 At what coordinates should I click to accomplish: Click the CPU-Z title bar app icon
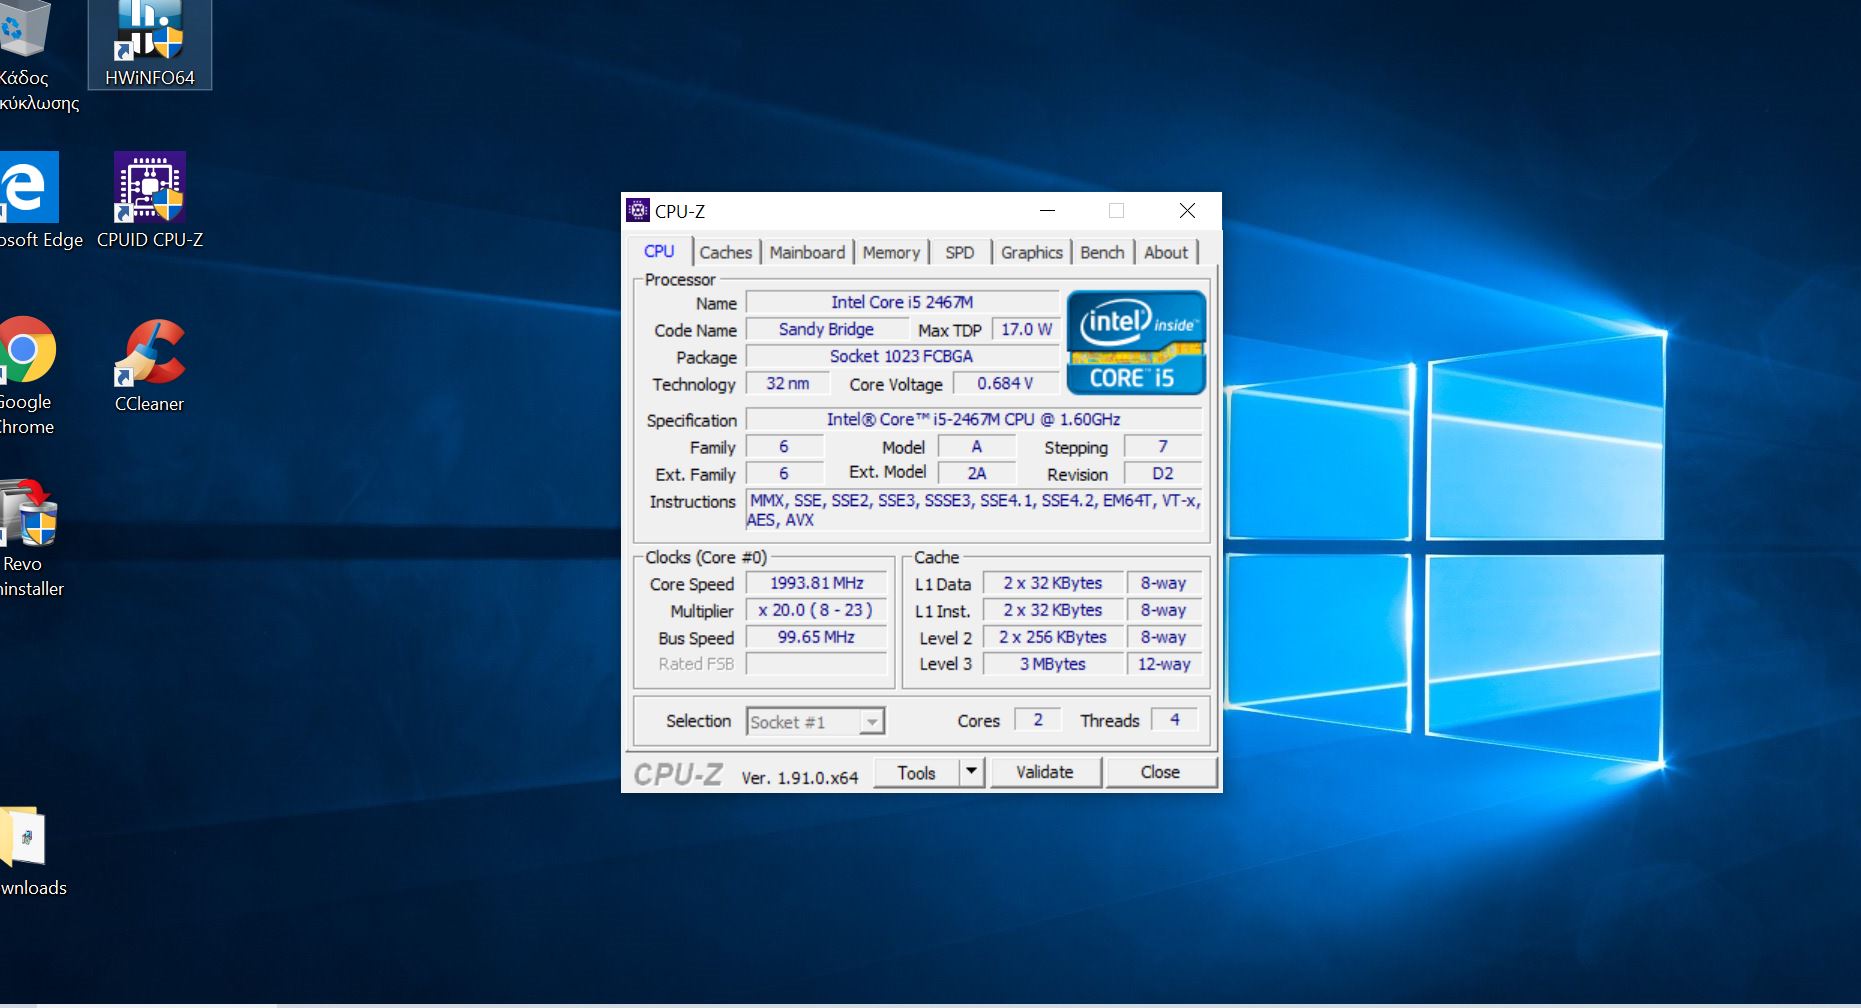click(x=637, y=210)
